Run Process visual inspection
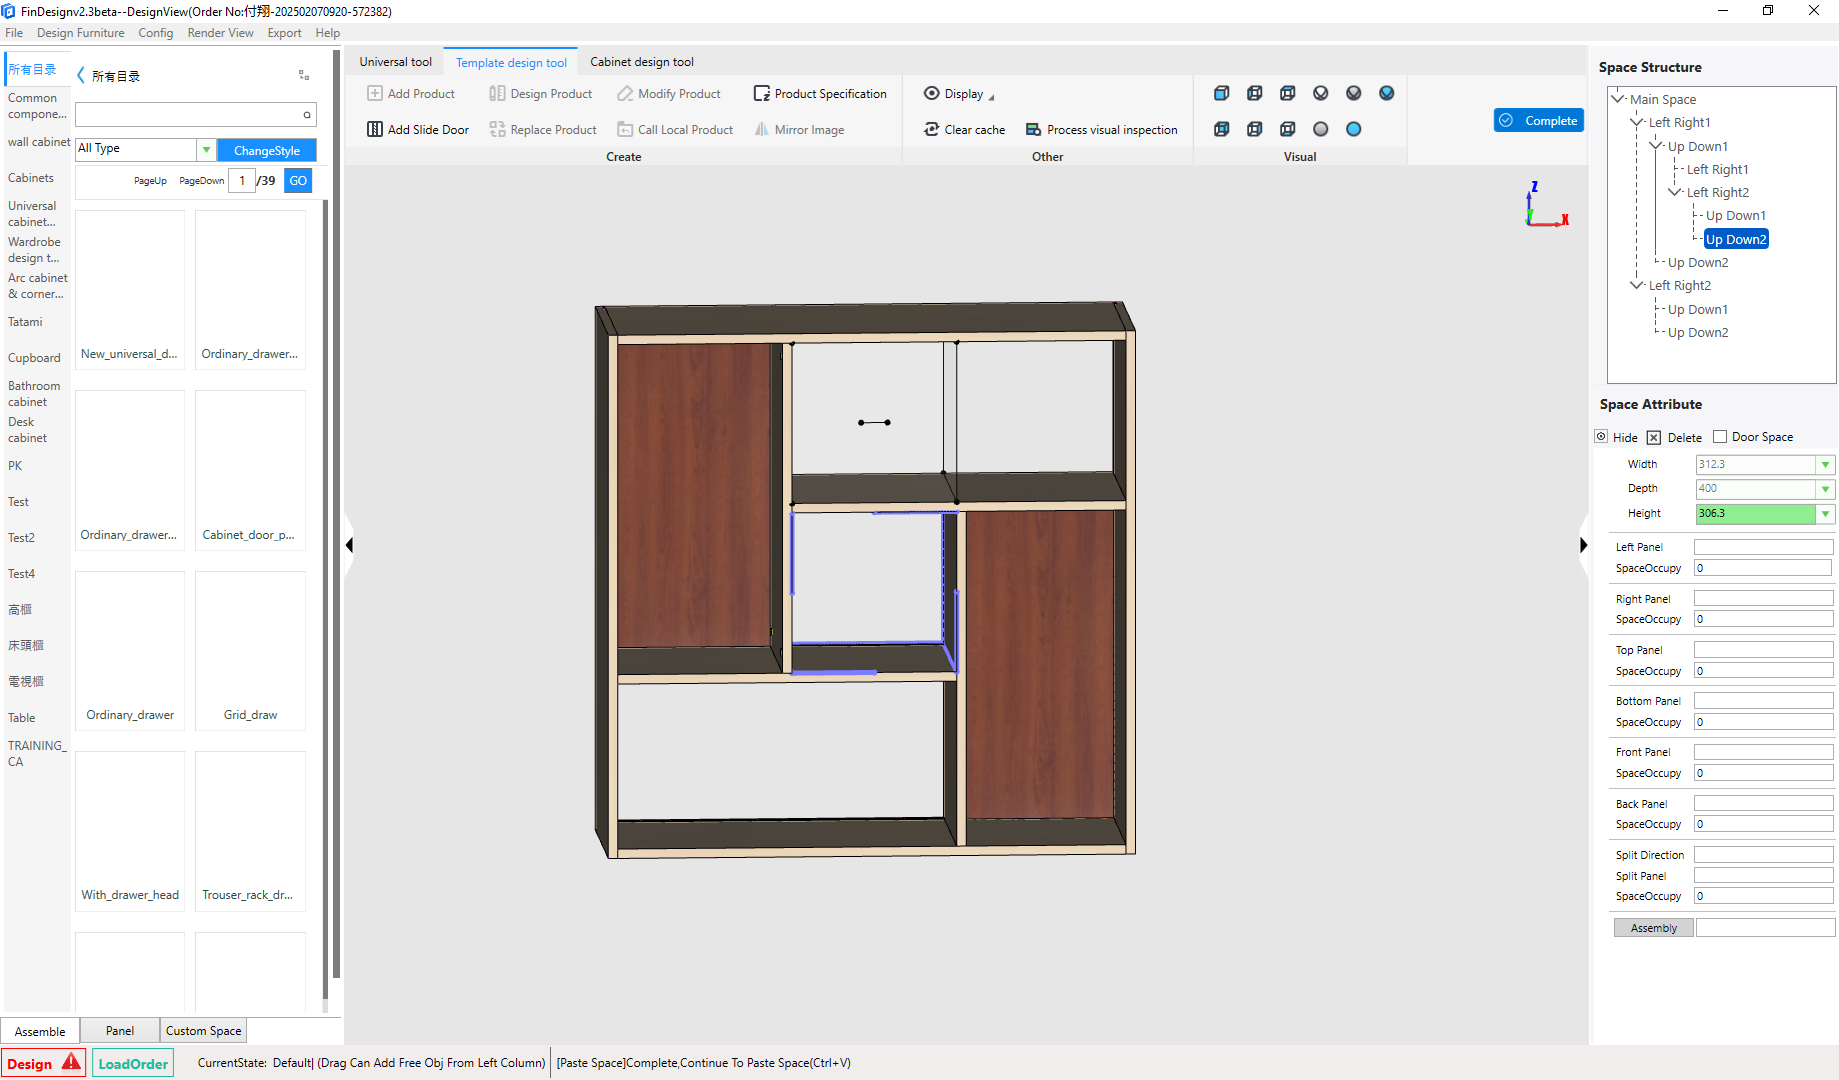Viewport: 1839px width, 1080px height. click(1102, 129)
